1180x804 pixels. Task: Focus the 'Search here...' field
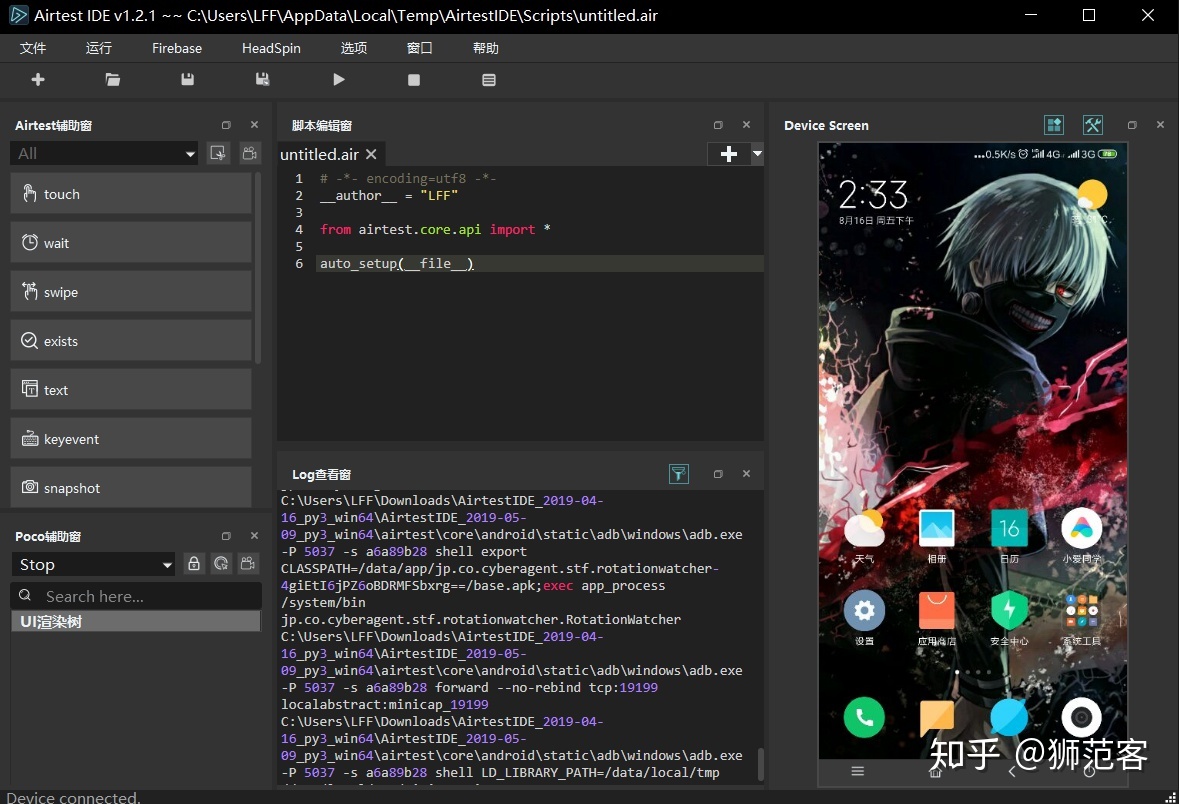tap(136, 596)
